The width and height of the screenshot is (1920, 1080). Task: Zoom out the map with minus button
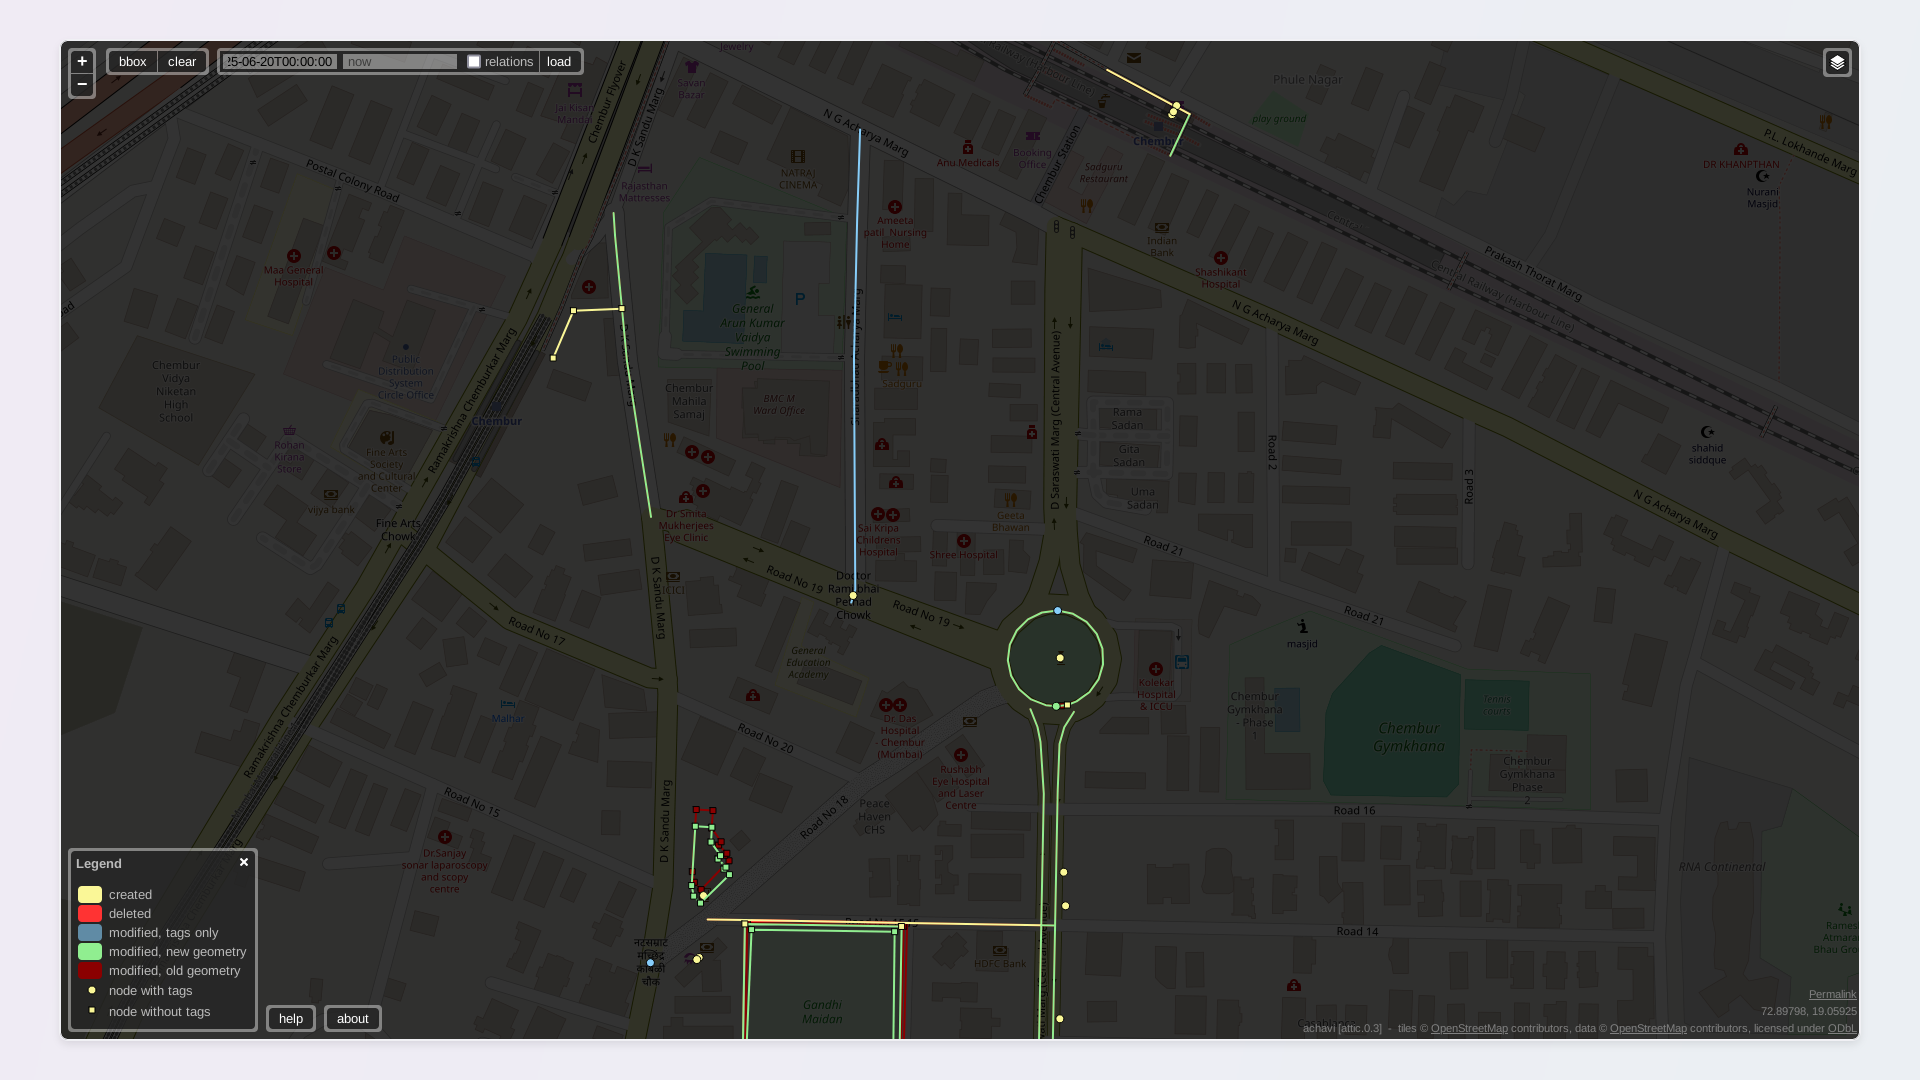coord(82,85)
